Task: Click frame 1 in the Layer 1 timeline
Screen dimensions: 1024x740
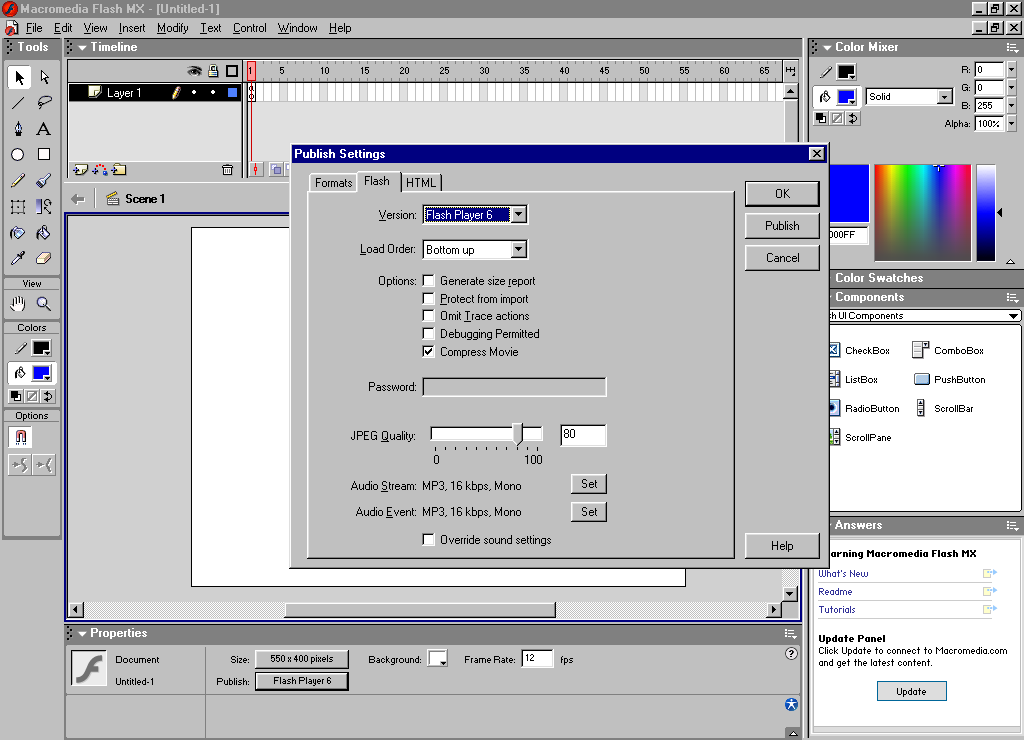Action: (x=251, y=93)
